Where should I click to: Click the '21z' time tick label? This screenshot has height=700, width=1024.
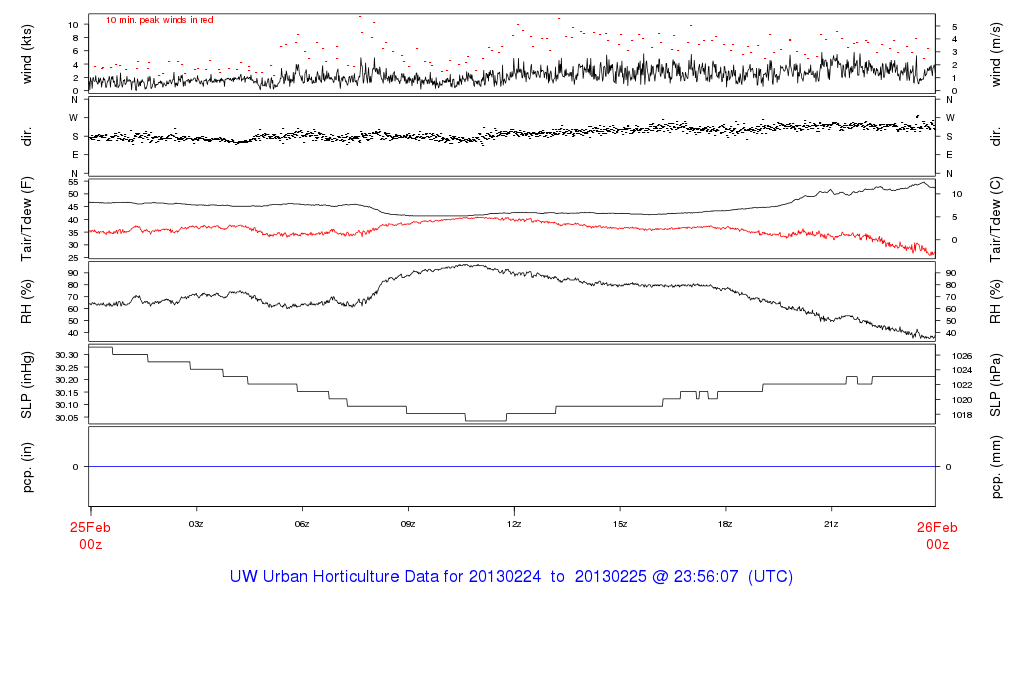pos(831,524)
